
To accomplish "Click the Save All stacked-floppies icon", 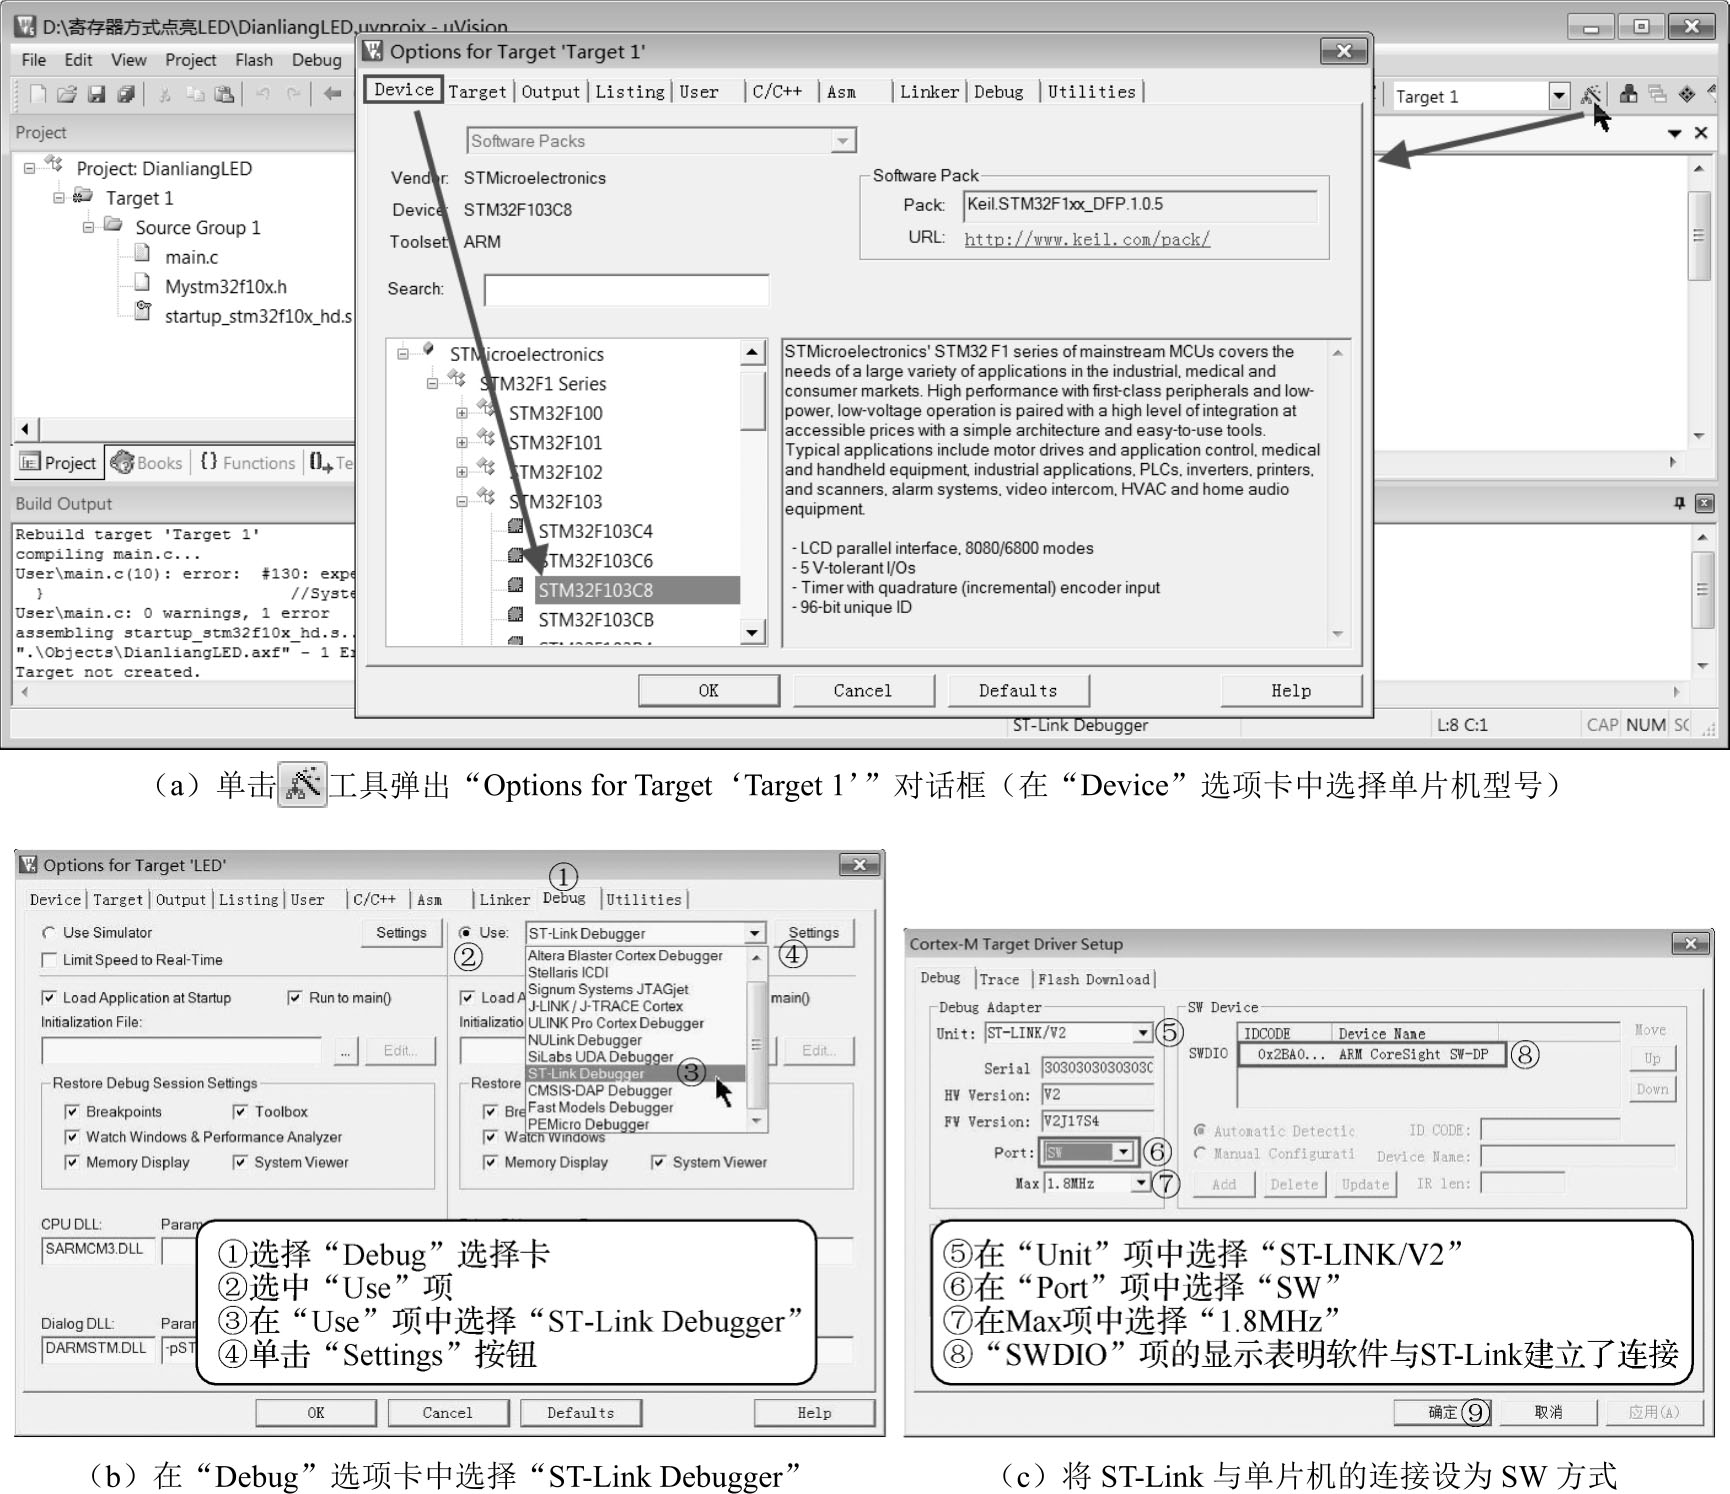I will (126, 94).
